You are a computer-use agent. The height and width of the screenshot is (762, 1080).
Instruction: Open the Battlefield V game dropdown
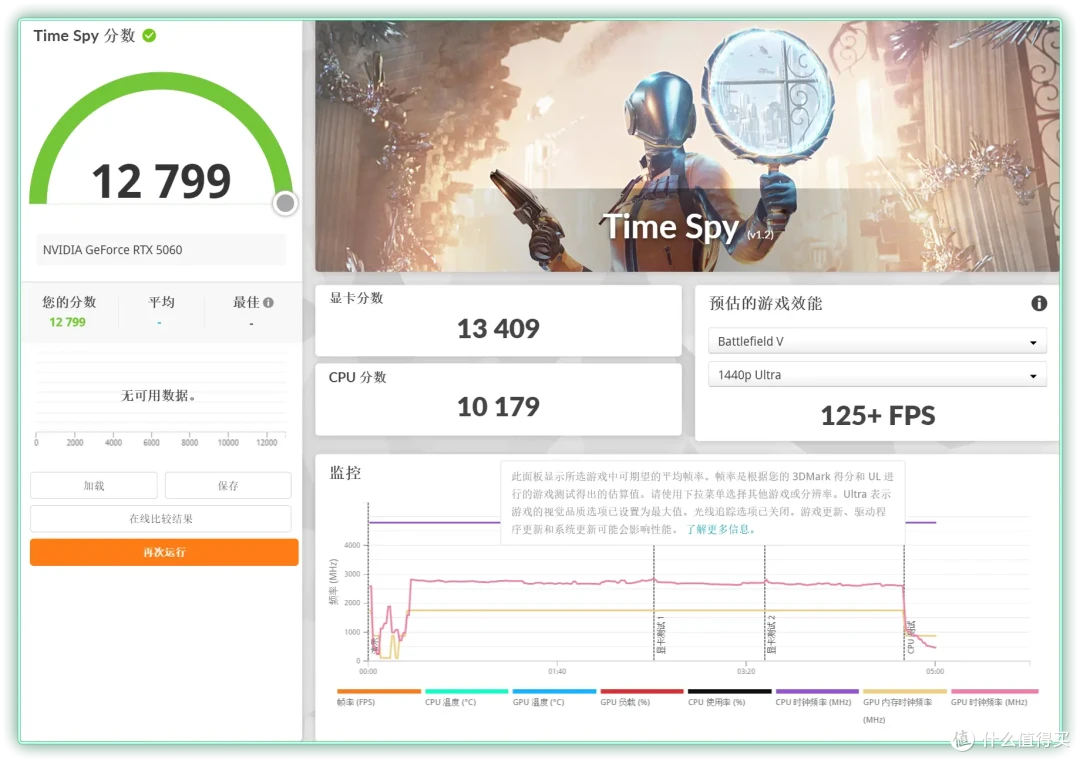pyautogui.click(x=877, y=341)
